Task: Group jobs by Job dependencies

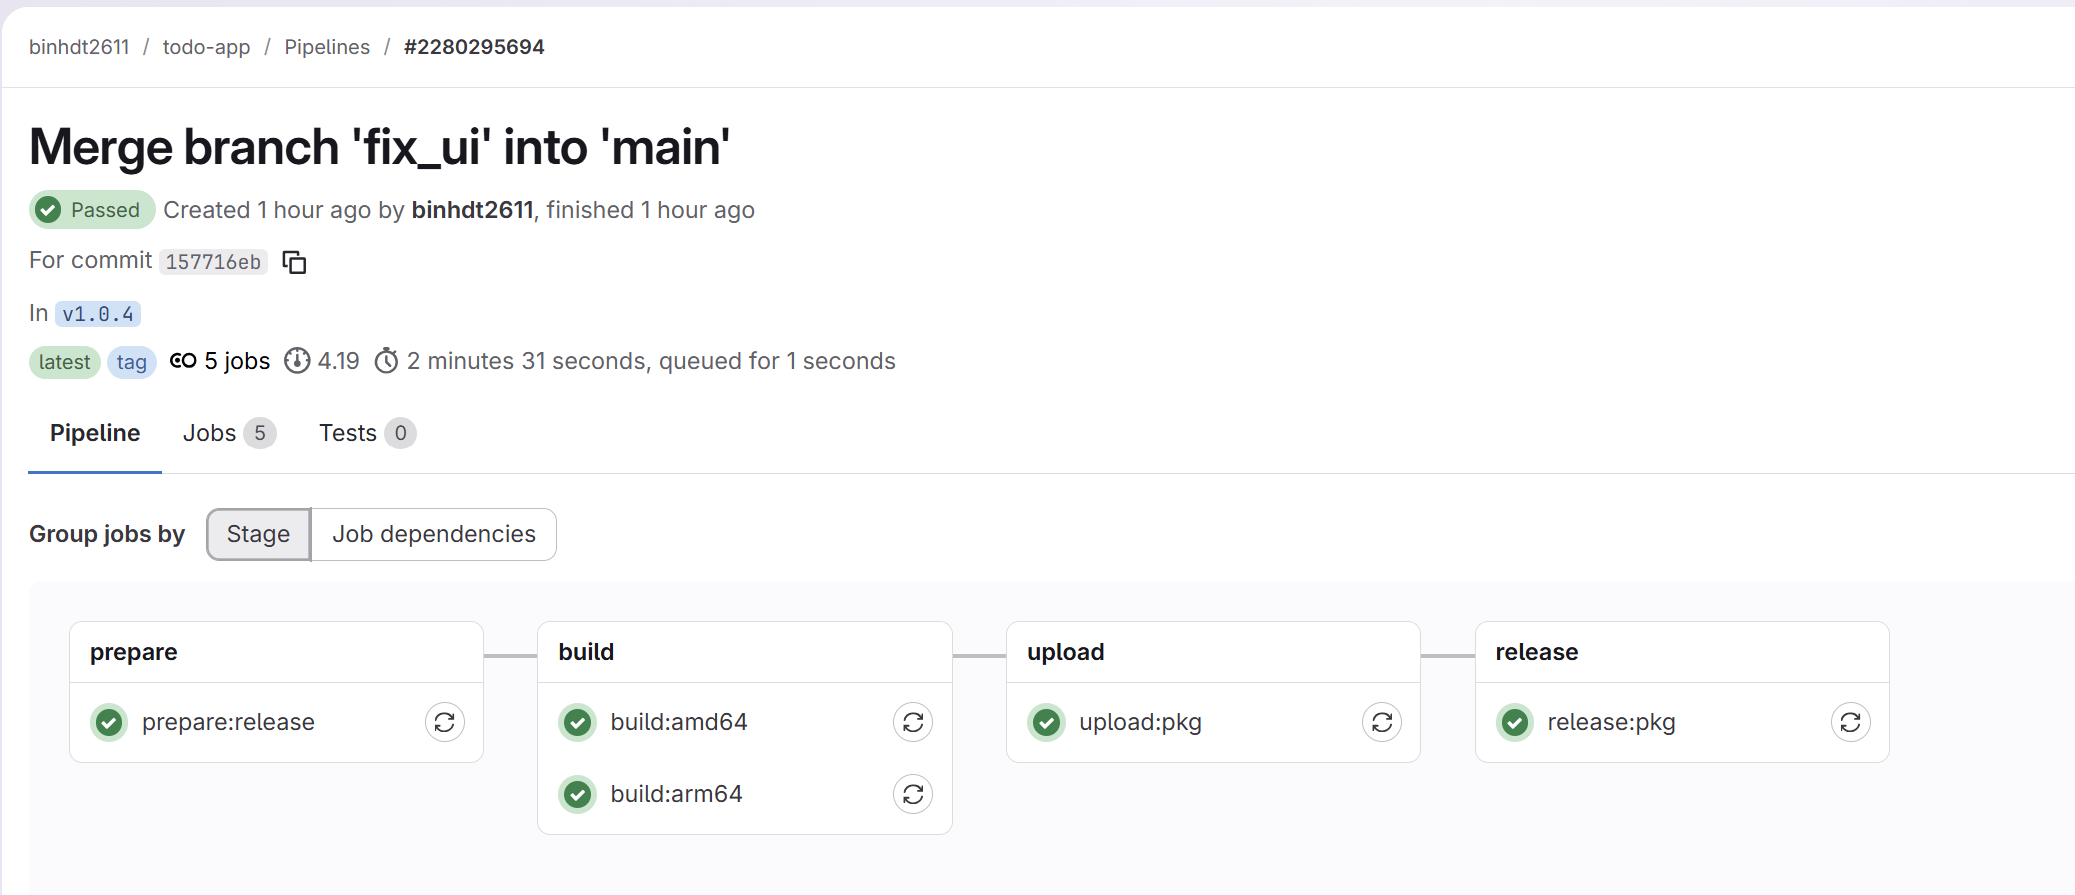Action: [x=434, y=534]
